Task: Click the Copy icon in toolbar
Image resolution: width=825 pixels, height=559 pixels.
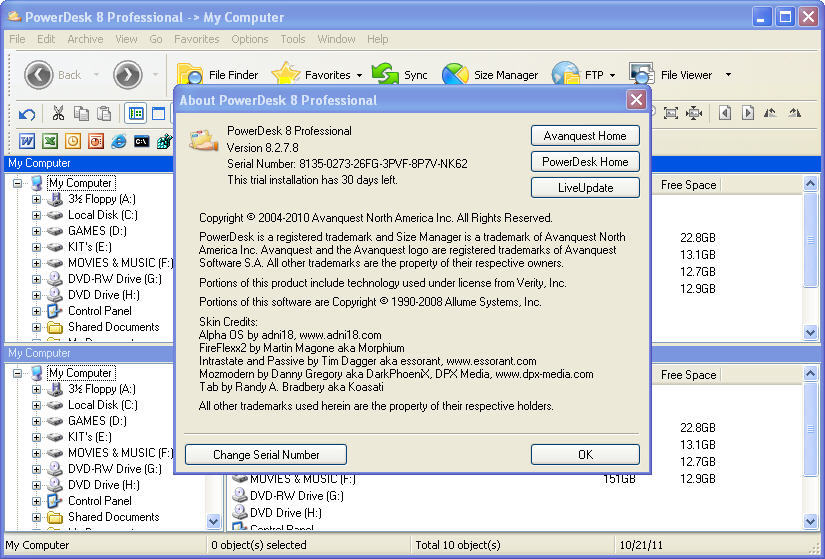Action: tap(81, 113)
